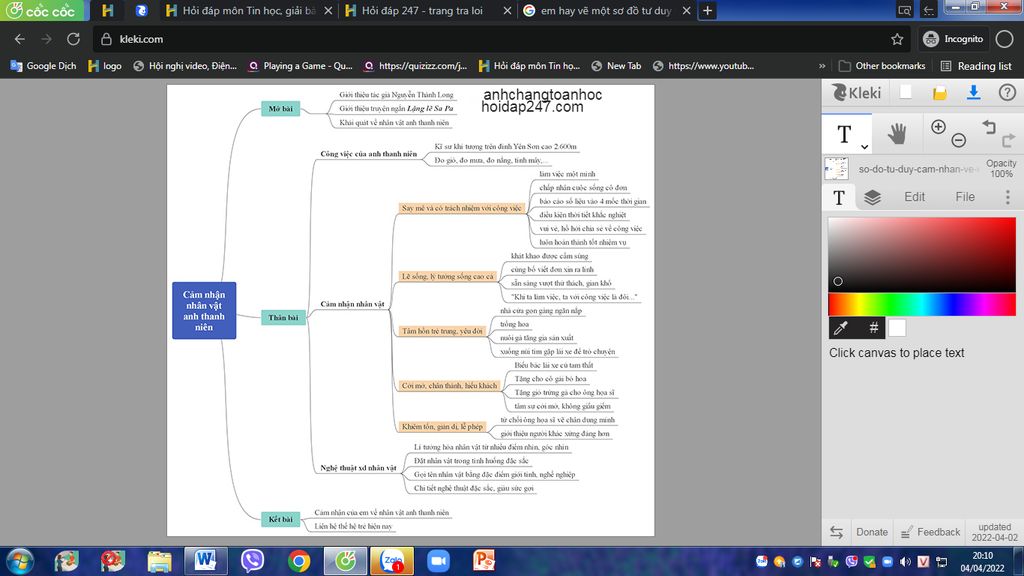Open image via yellow folder icon

tap(939, 93)
